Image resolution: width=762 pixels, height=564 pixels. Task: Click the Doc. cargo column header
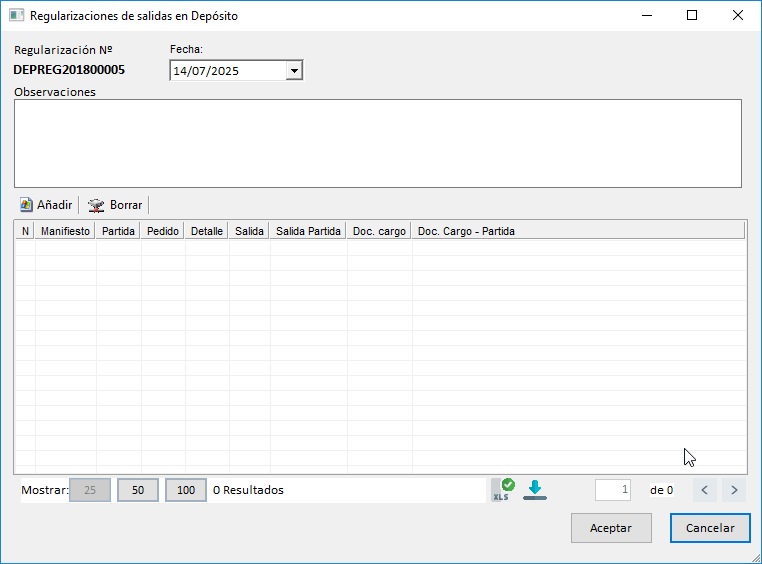379,231
